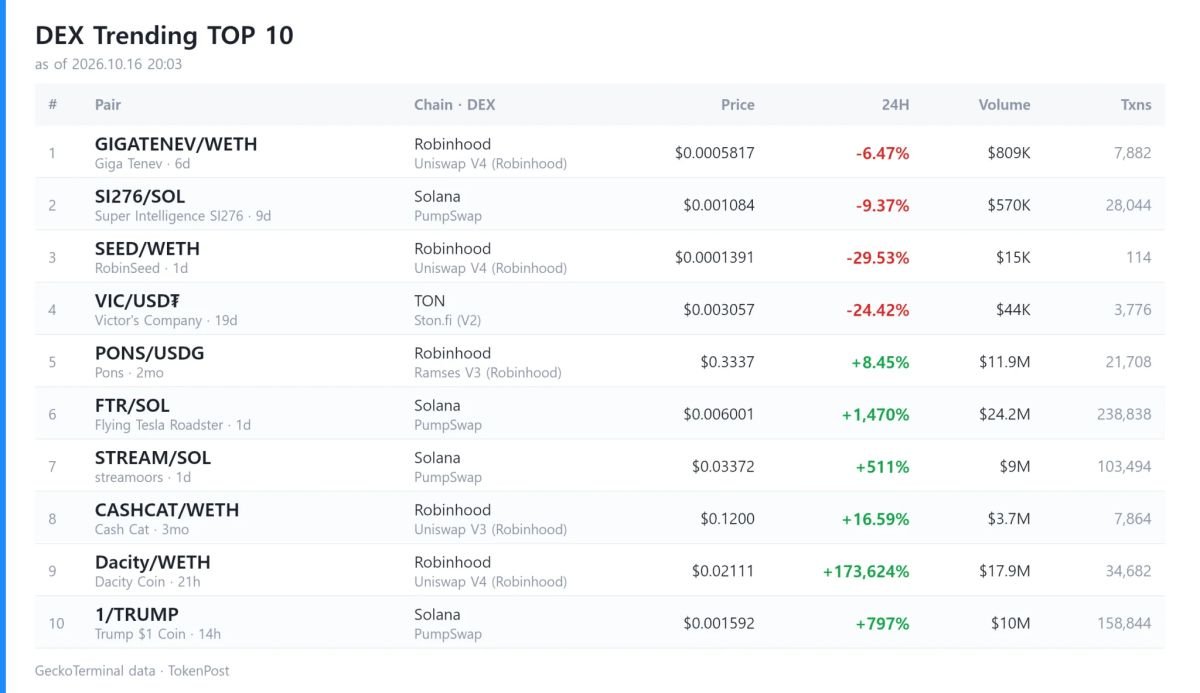The height and width of the screenshot is (693, 1200).
Task: Select the VIC/USD₮ pair
Action: pos(137,300)
